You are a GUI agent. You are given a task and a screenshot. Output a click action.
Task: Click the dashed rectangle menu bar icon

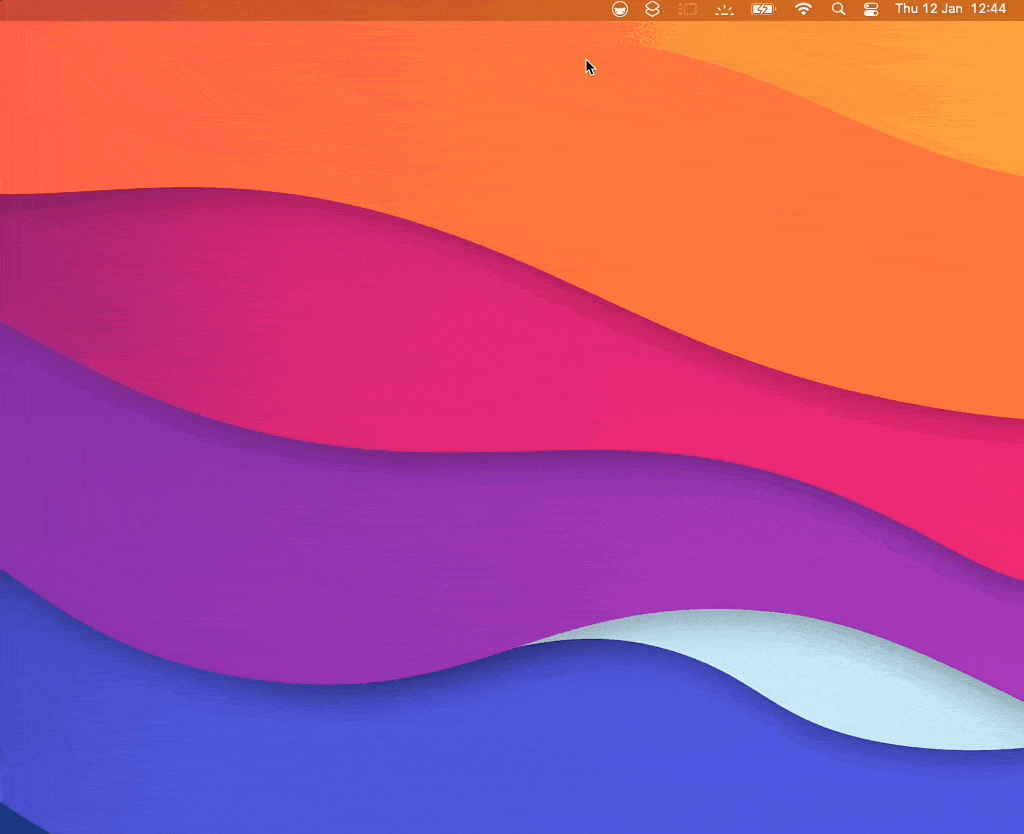[x=688, y=9]
